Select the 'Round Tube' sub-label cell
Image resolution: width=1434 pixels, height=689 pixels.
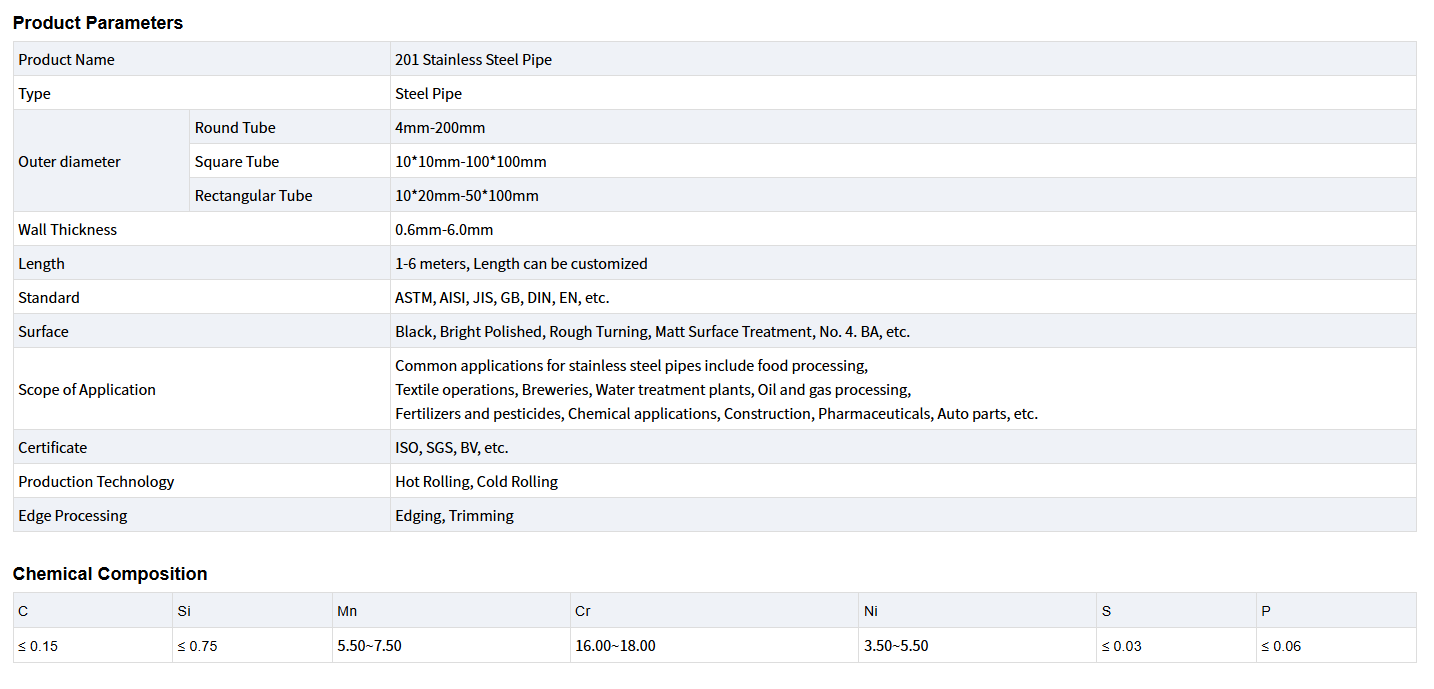(x=235, y=128)
